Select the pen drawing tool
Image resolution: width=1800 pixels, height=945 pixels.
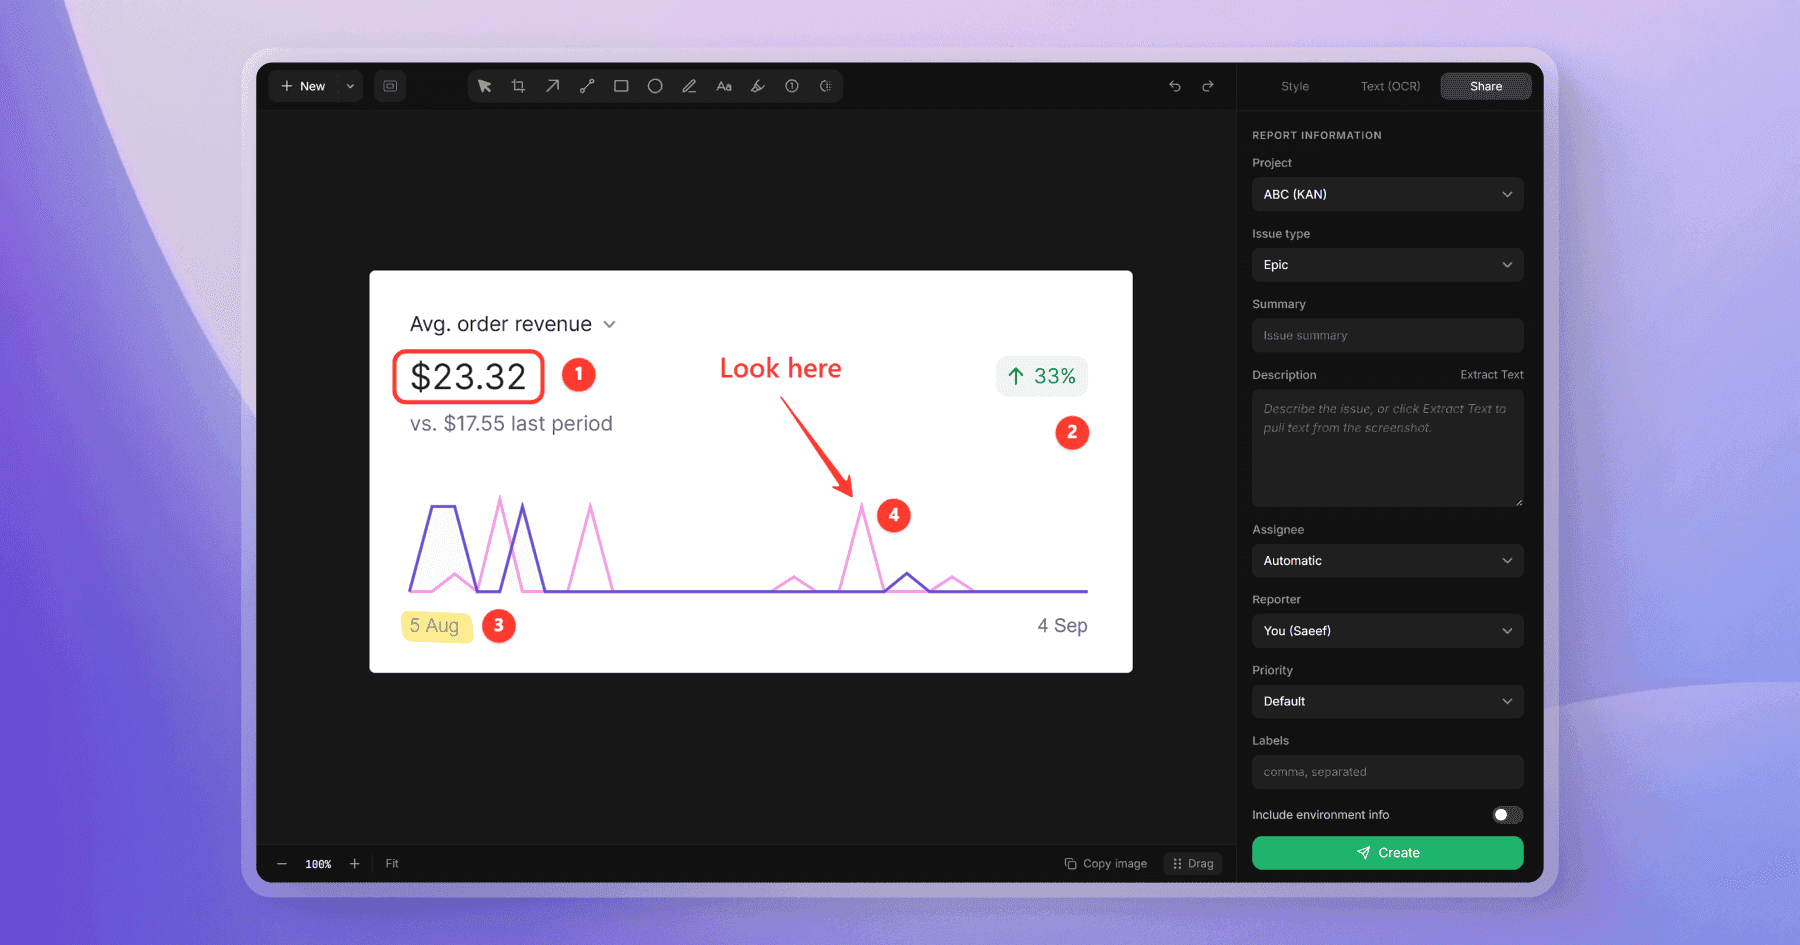(x=689, y=86)
